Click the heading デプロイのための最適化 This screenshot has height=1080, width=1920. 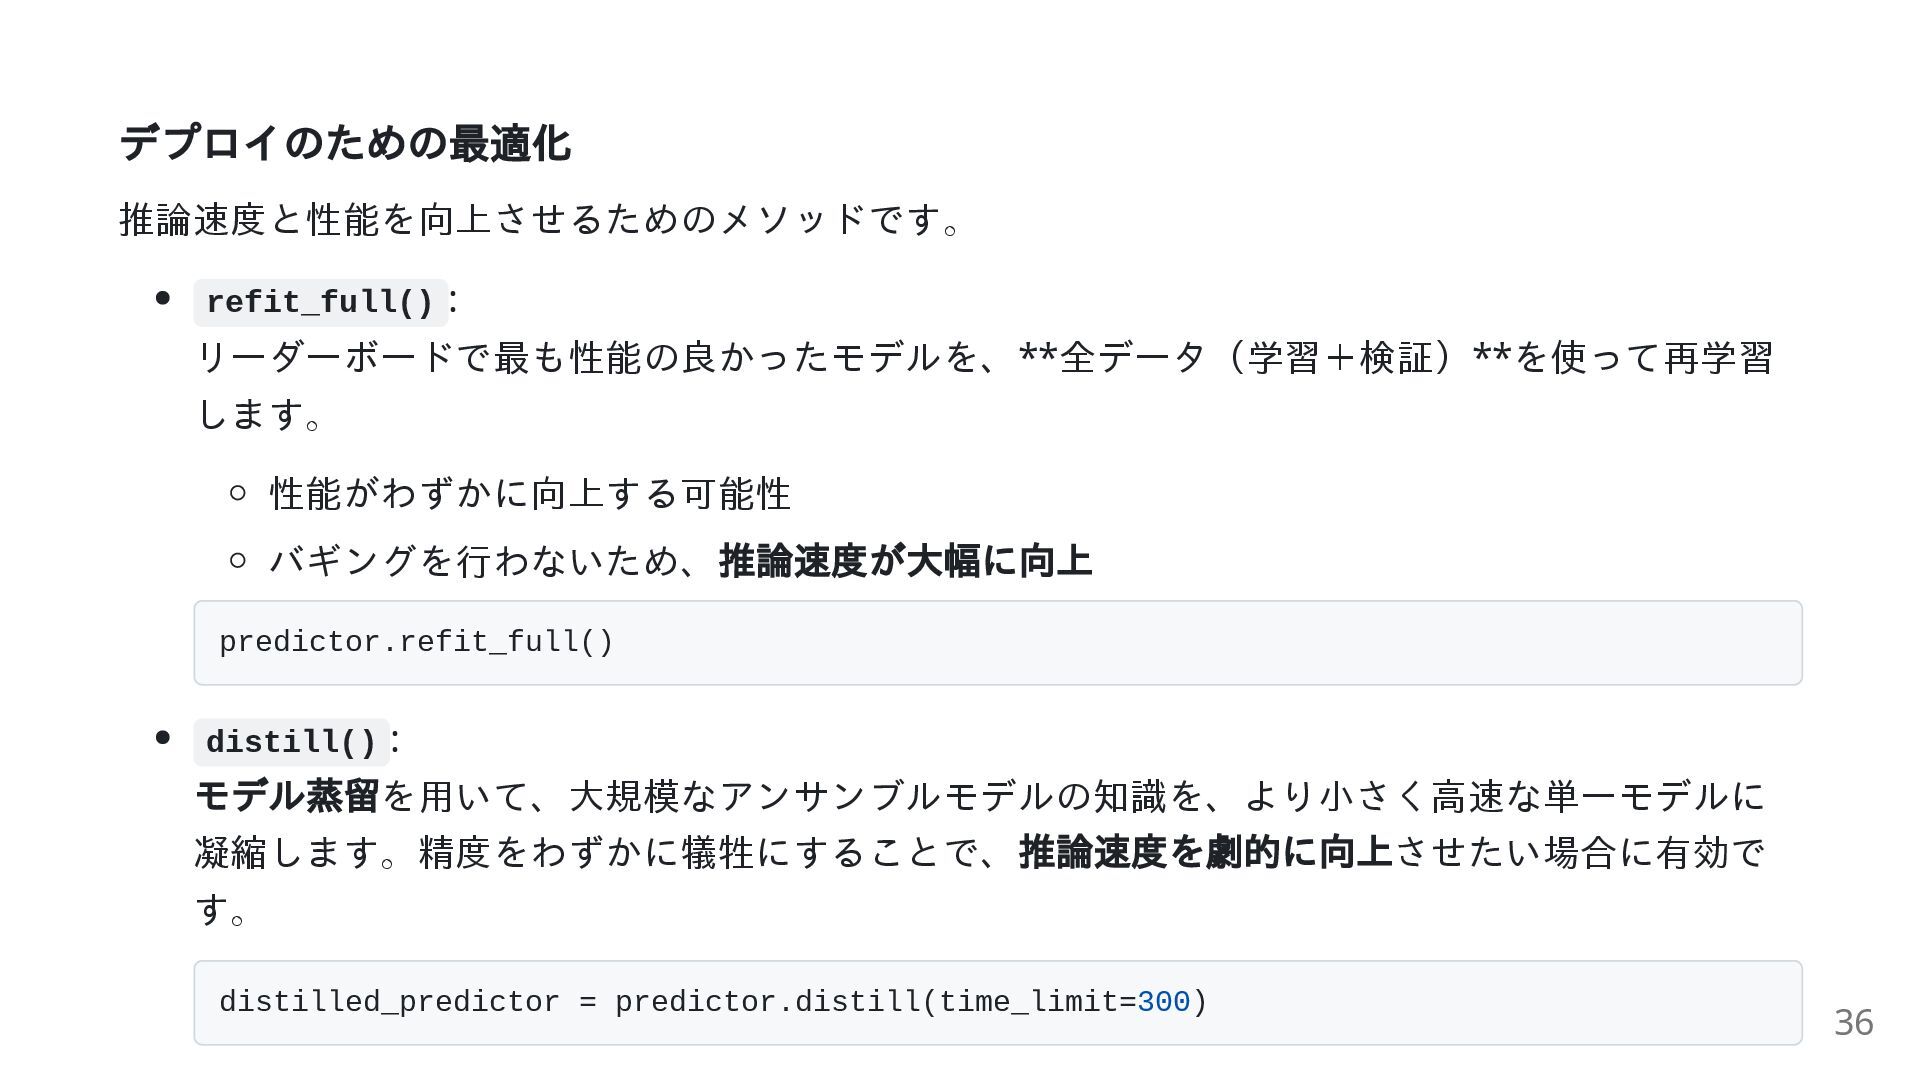[x=345, y=143]
